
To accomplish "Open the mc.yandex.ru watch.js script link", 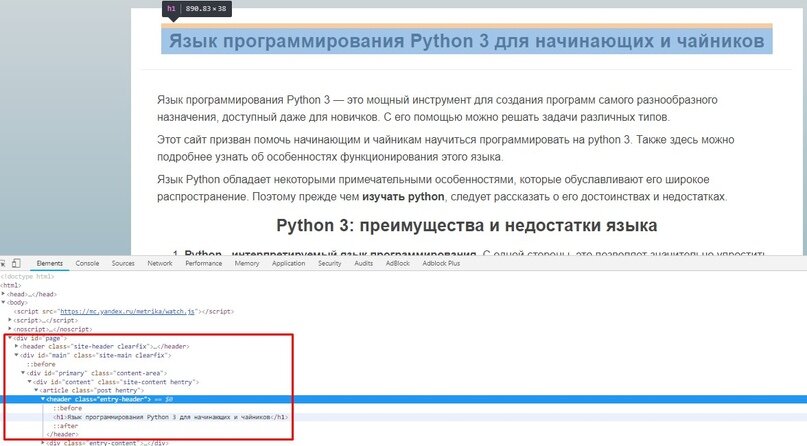I will pos(127,311).
